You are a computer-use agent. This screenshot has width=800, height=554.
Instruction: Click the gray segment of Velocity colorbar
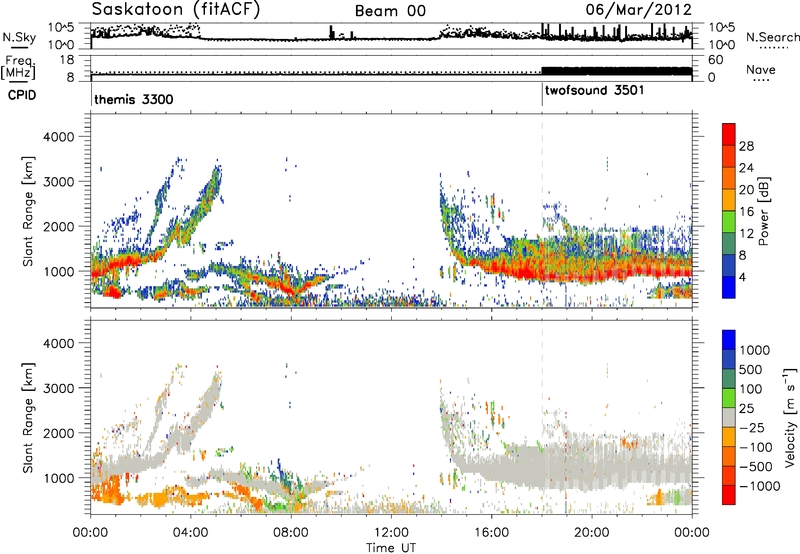point(729,417)
